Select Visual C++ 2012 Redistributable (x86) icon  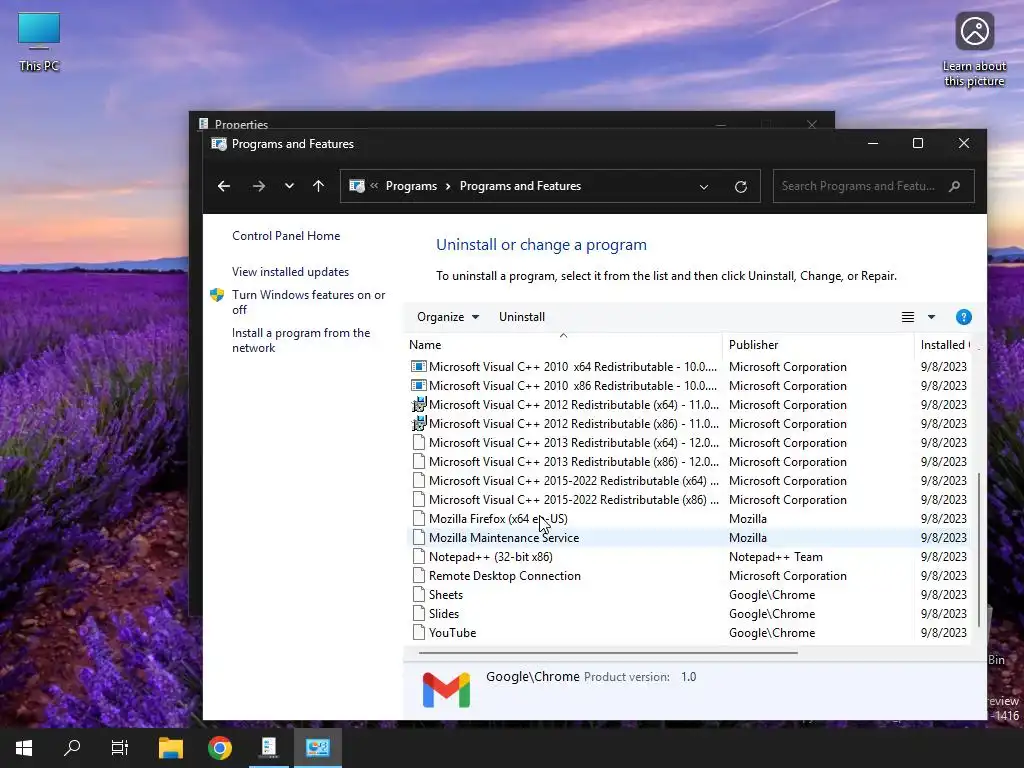(x=418, y=424)
